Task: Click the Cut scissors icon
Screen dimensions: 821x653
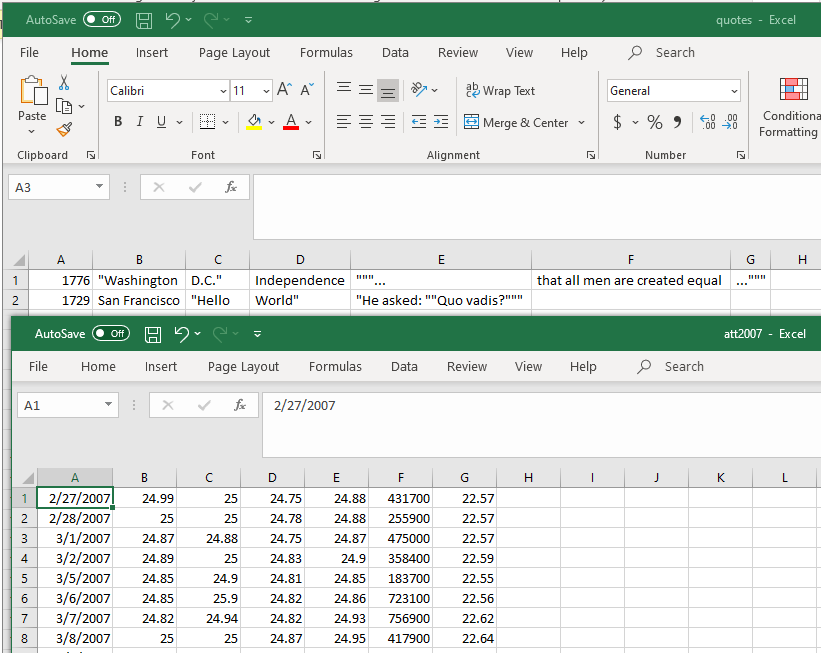Action: [64, 83]
